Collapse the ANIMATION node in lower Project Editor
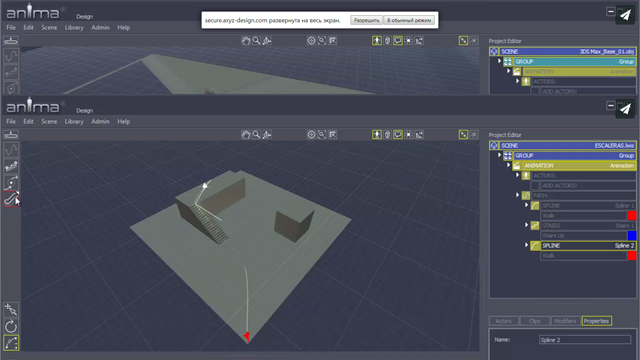The width and height of the screenshot is (640, 360). pyautogui.click(x=509, y=165)
